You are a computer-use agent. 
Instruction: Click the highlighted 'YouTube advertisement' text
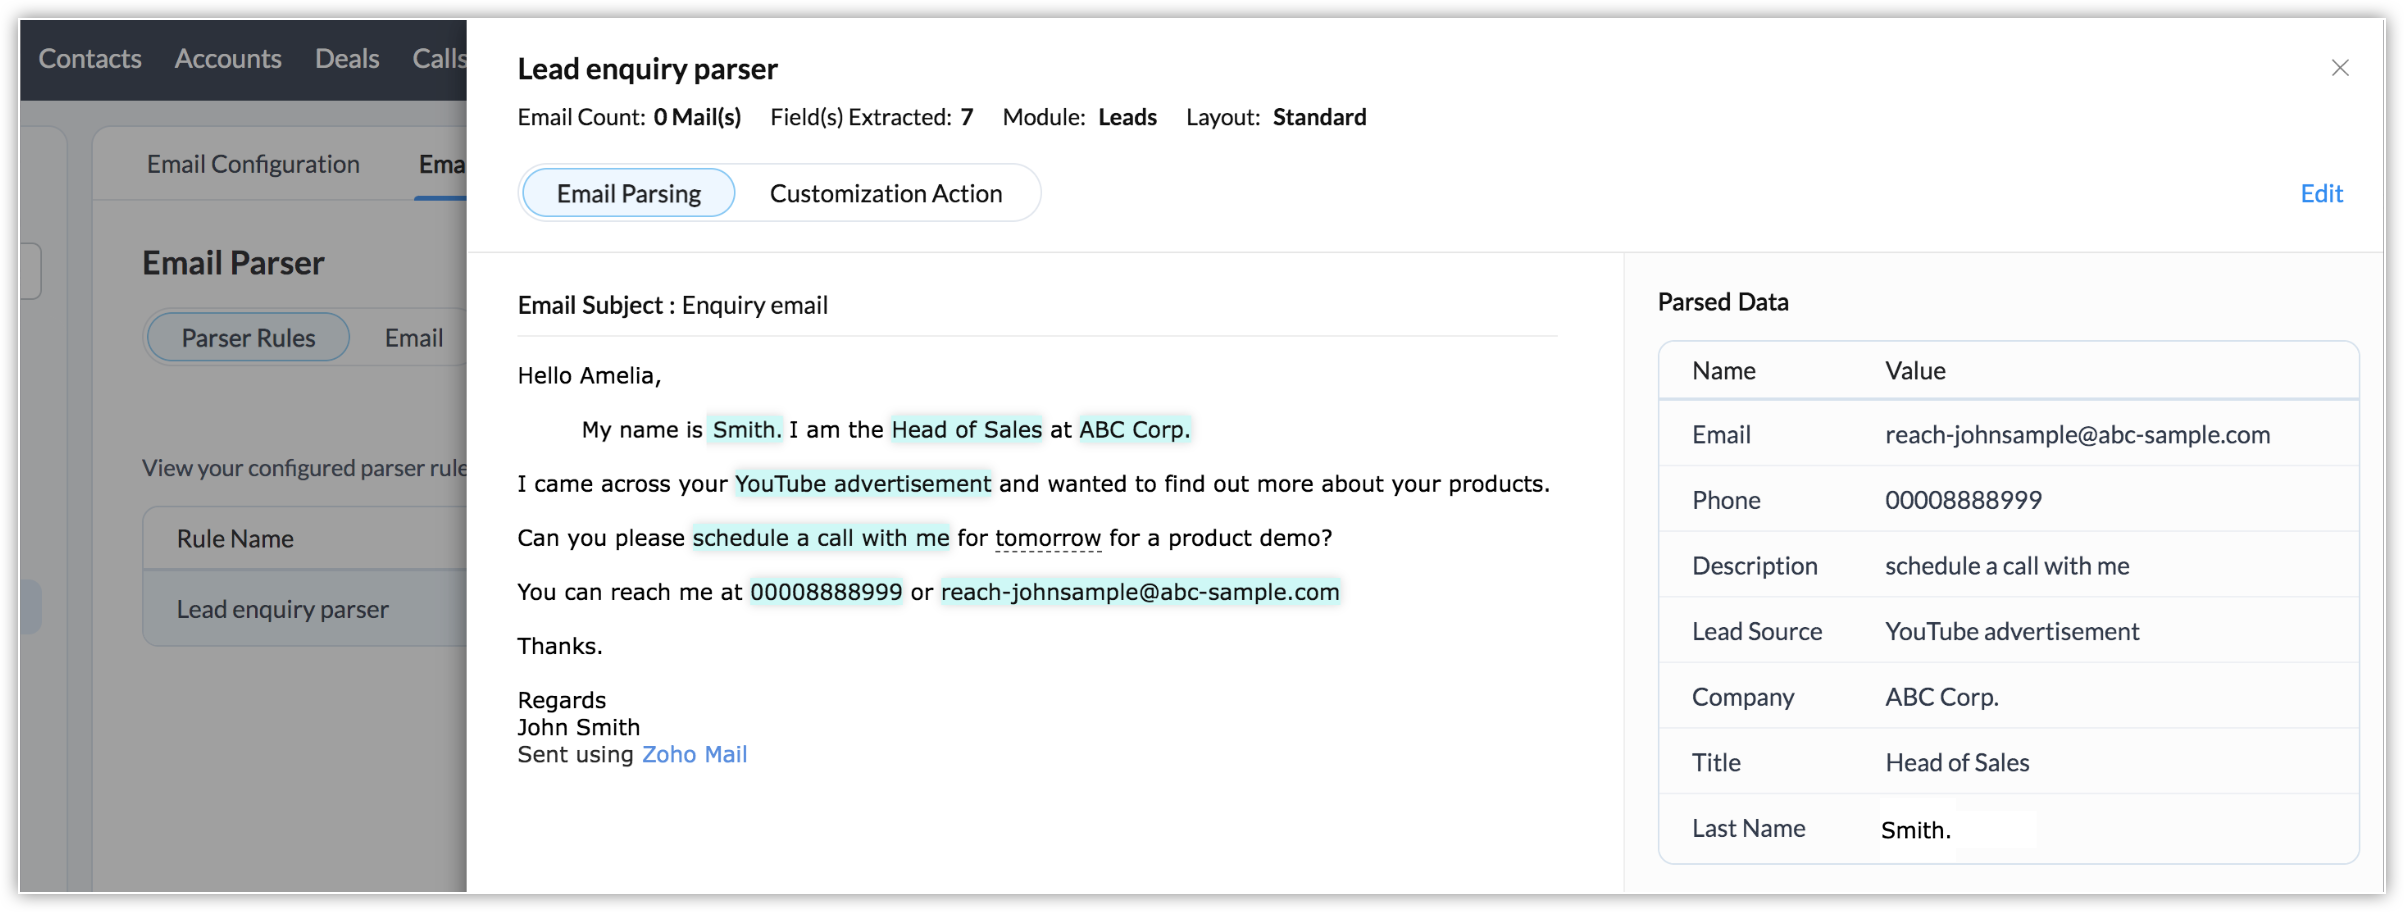point(863,483)
